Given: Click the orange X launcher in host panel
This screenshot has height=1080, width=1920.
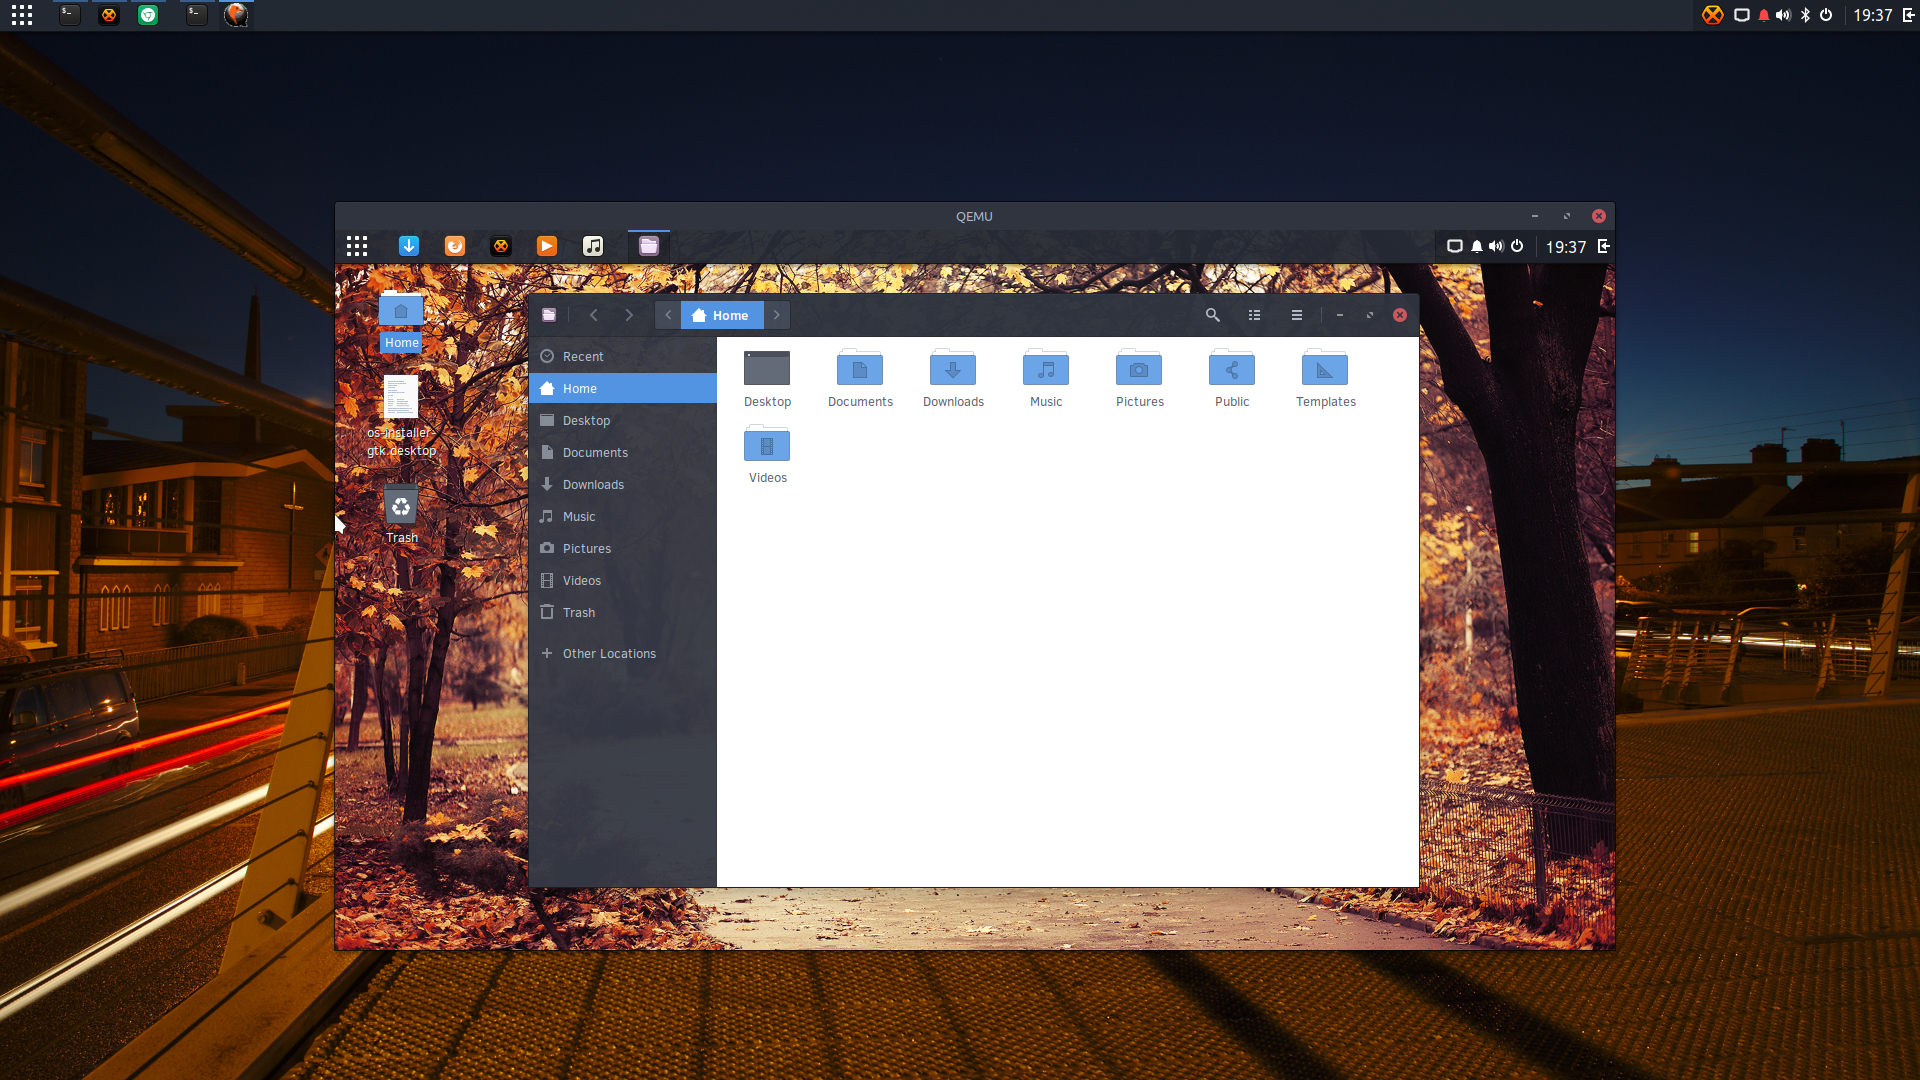Looking at the screenshot, I should click(x=109, y=15).
